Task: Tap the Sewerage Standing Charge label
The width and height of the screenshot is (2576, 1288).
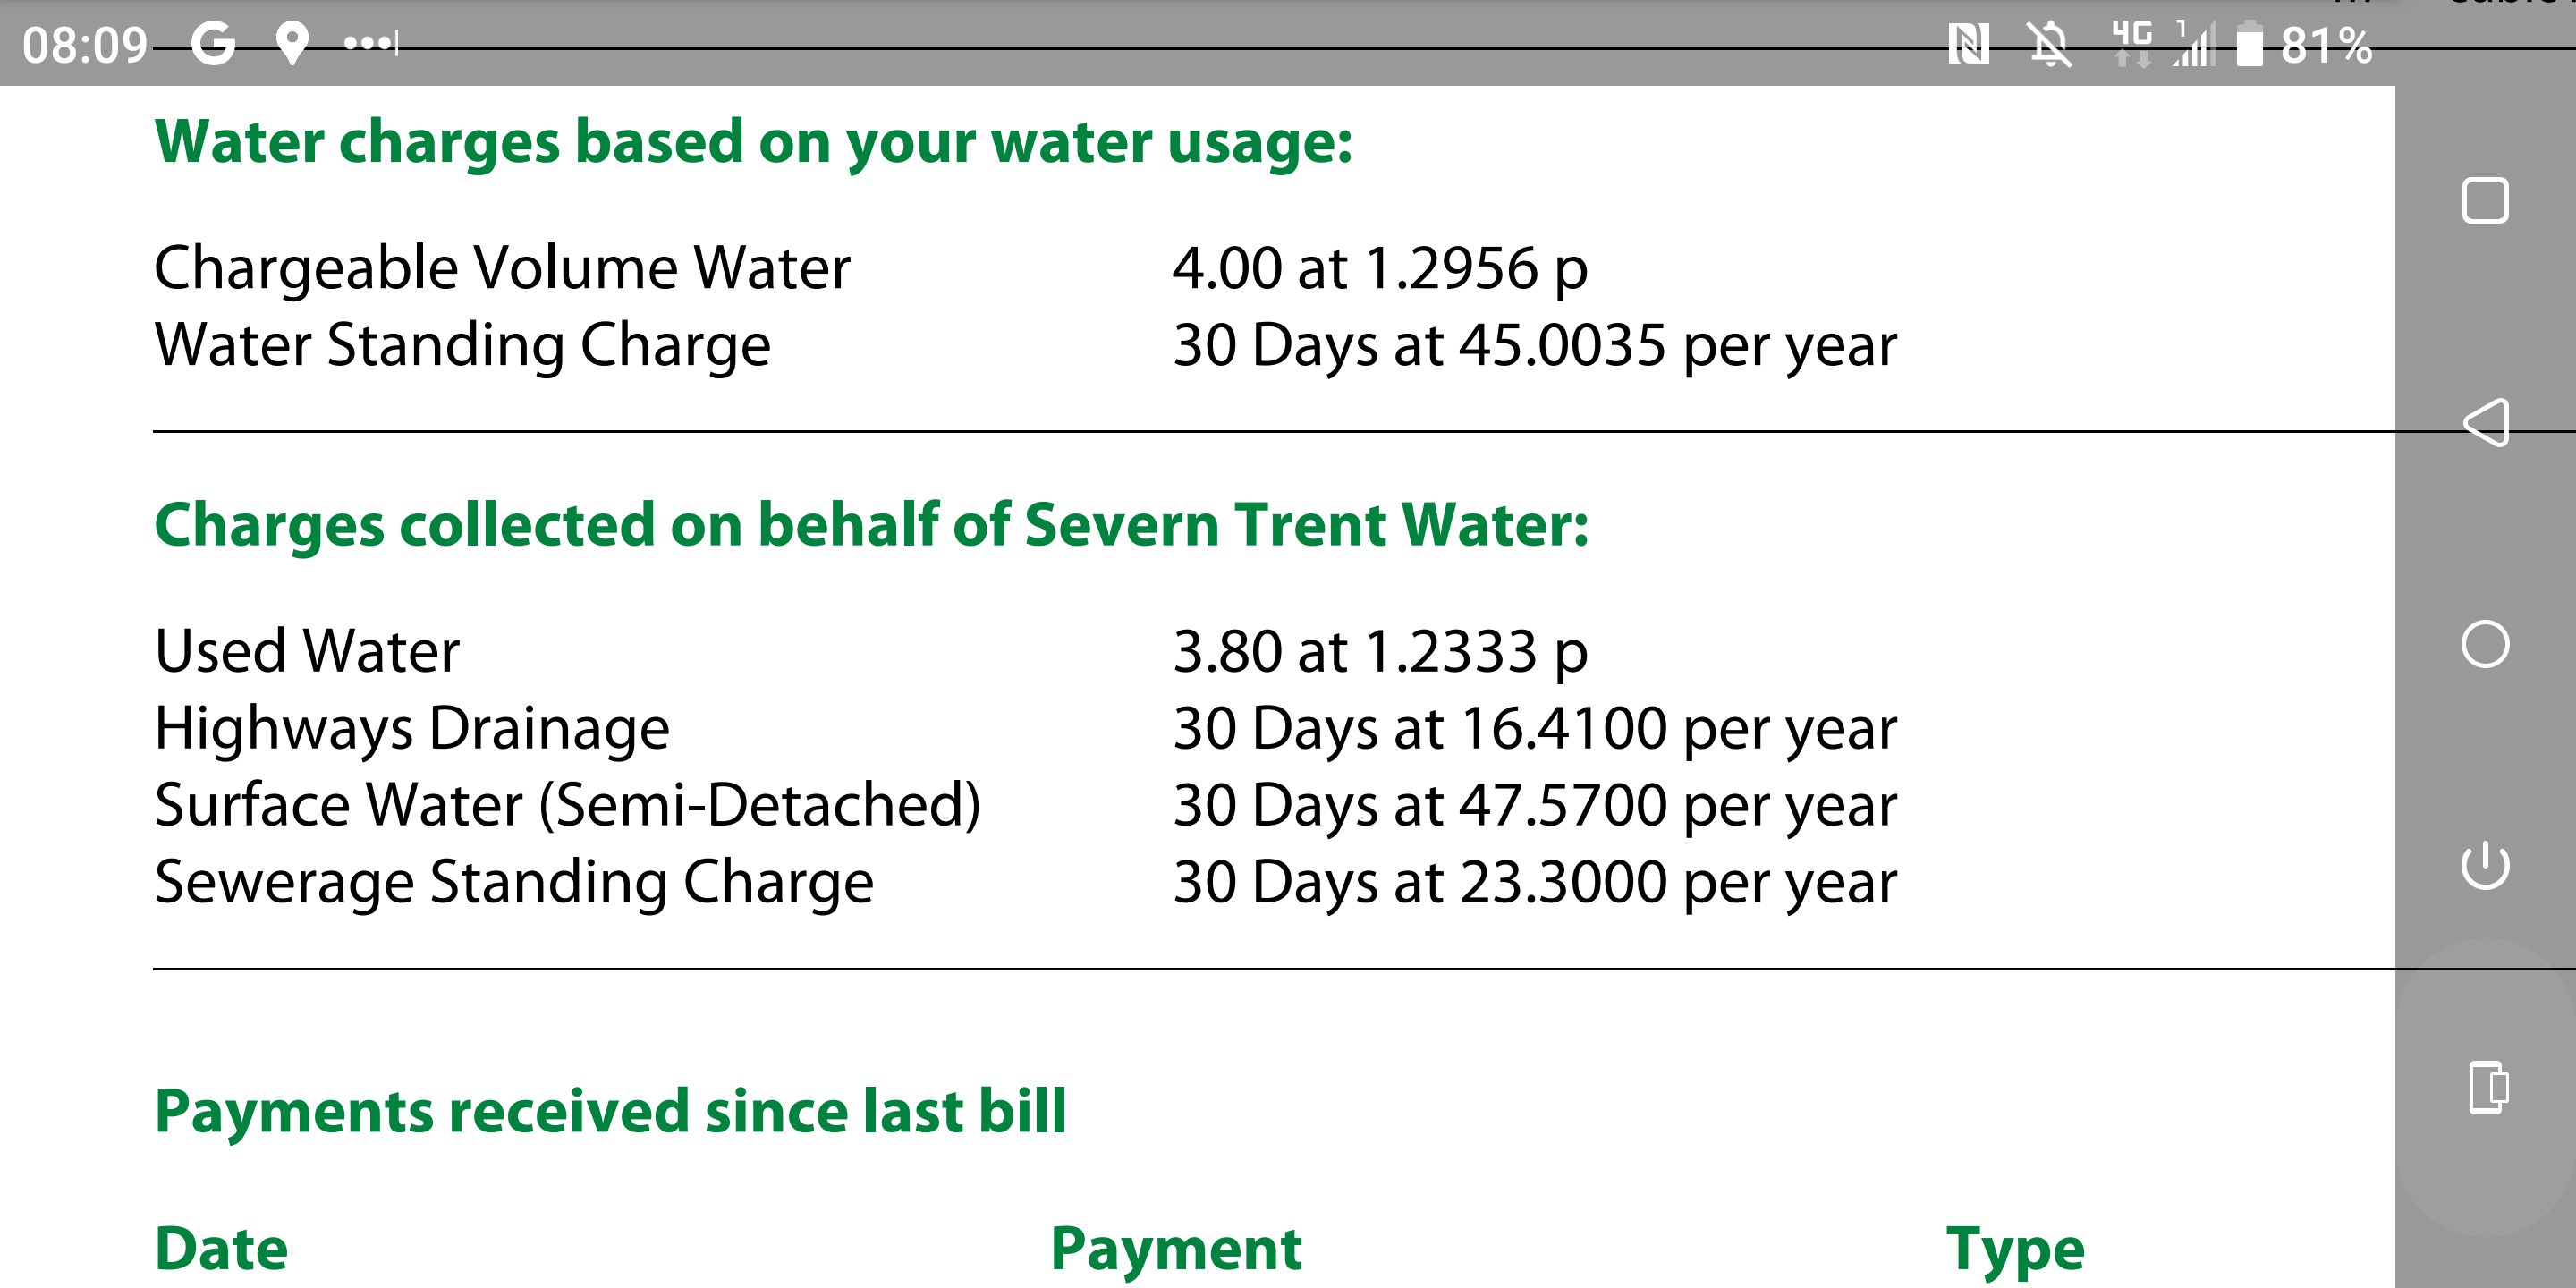Action: 514,882
